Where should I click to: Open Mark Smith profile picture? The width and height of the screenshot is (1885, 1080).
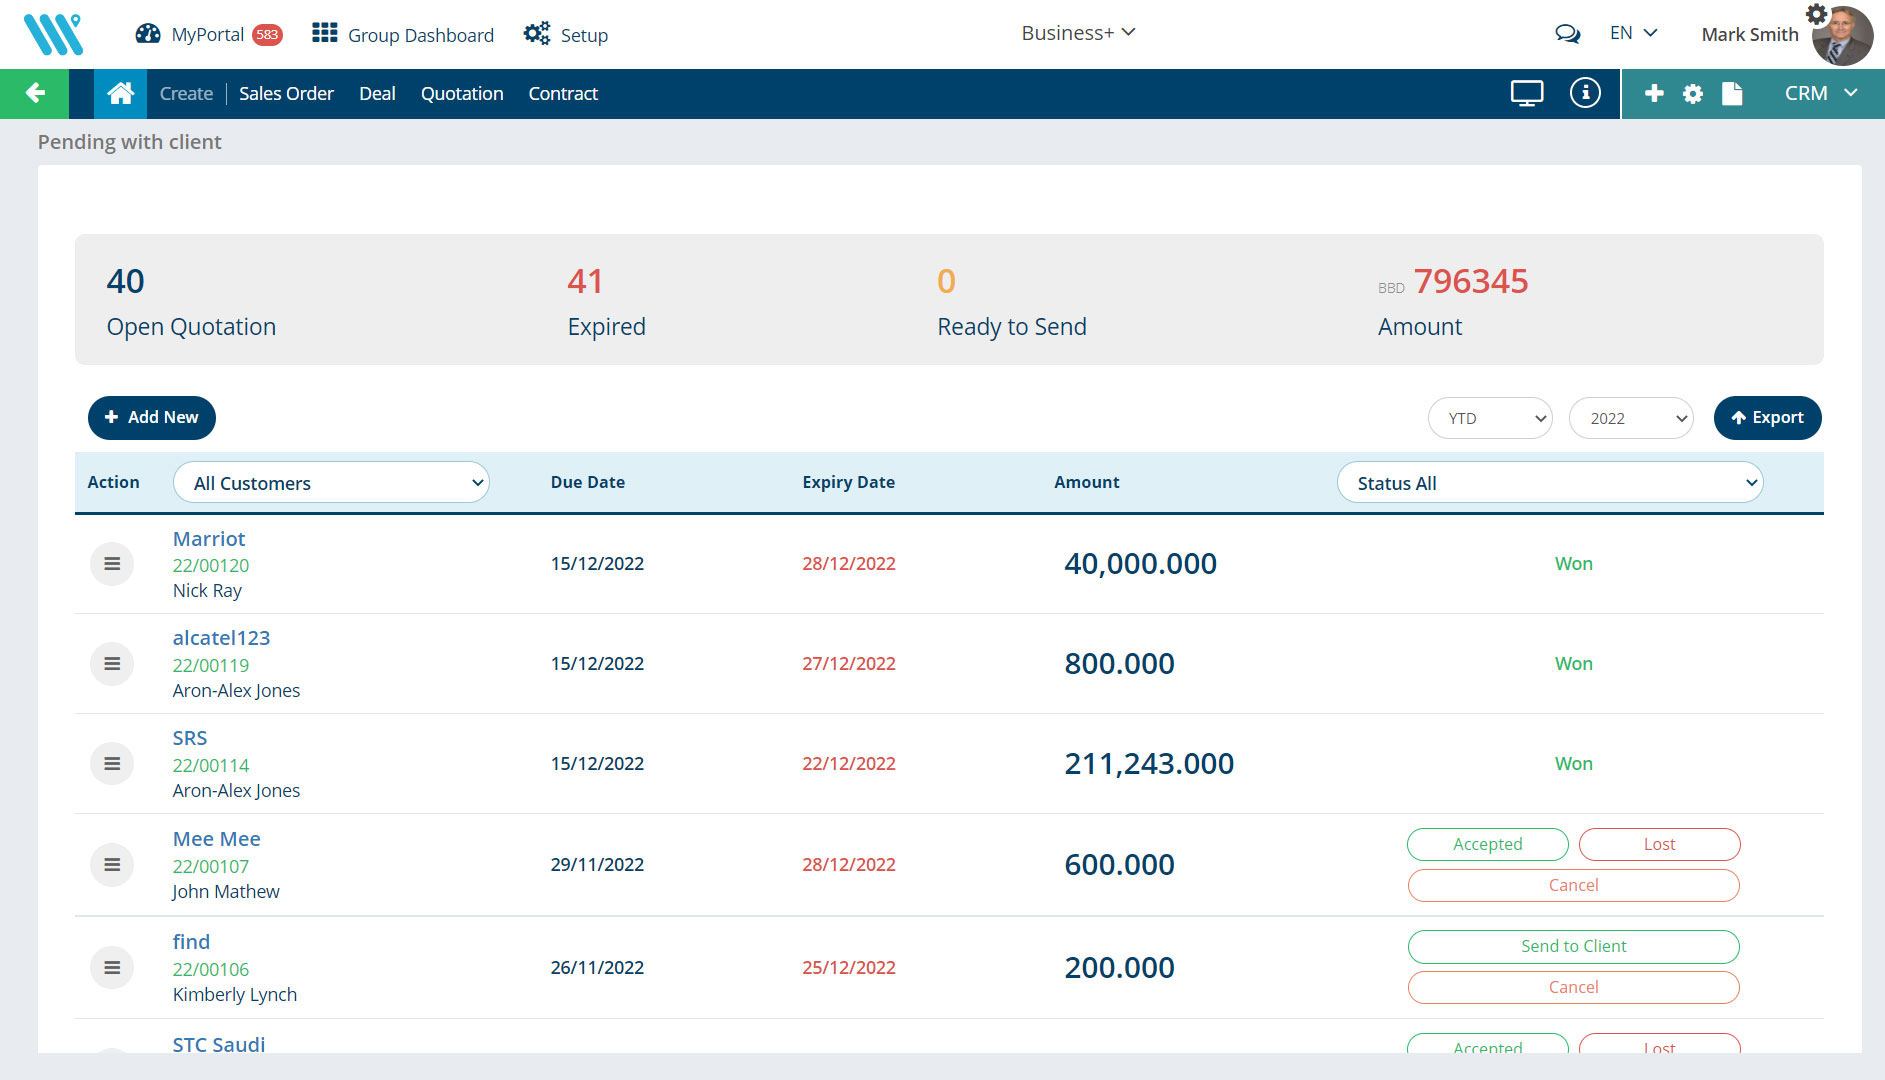1842,36
